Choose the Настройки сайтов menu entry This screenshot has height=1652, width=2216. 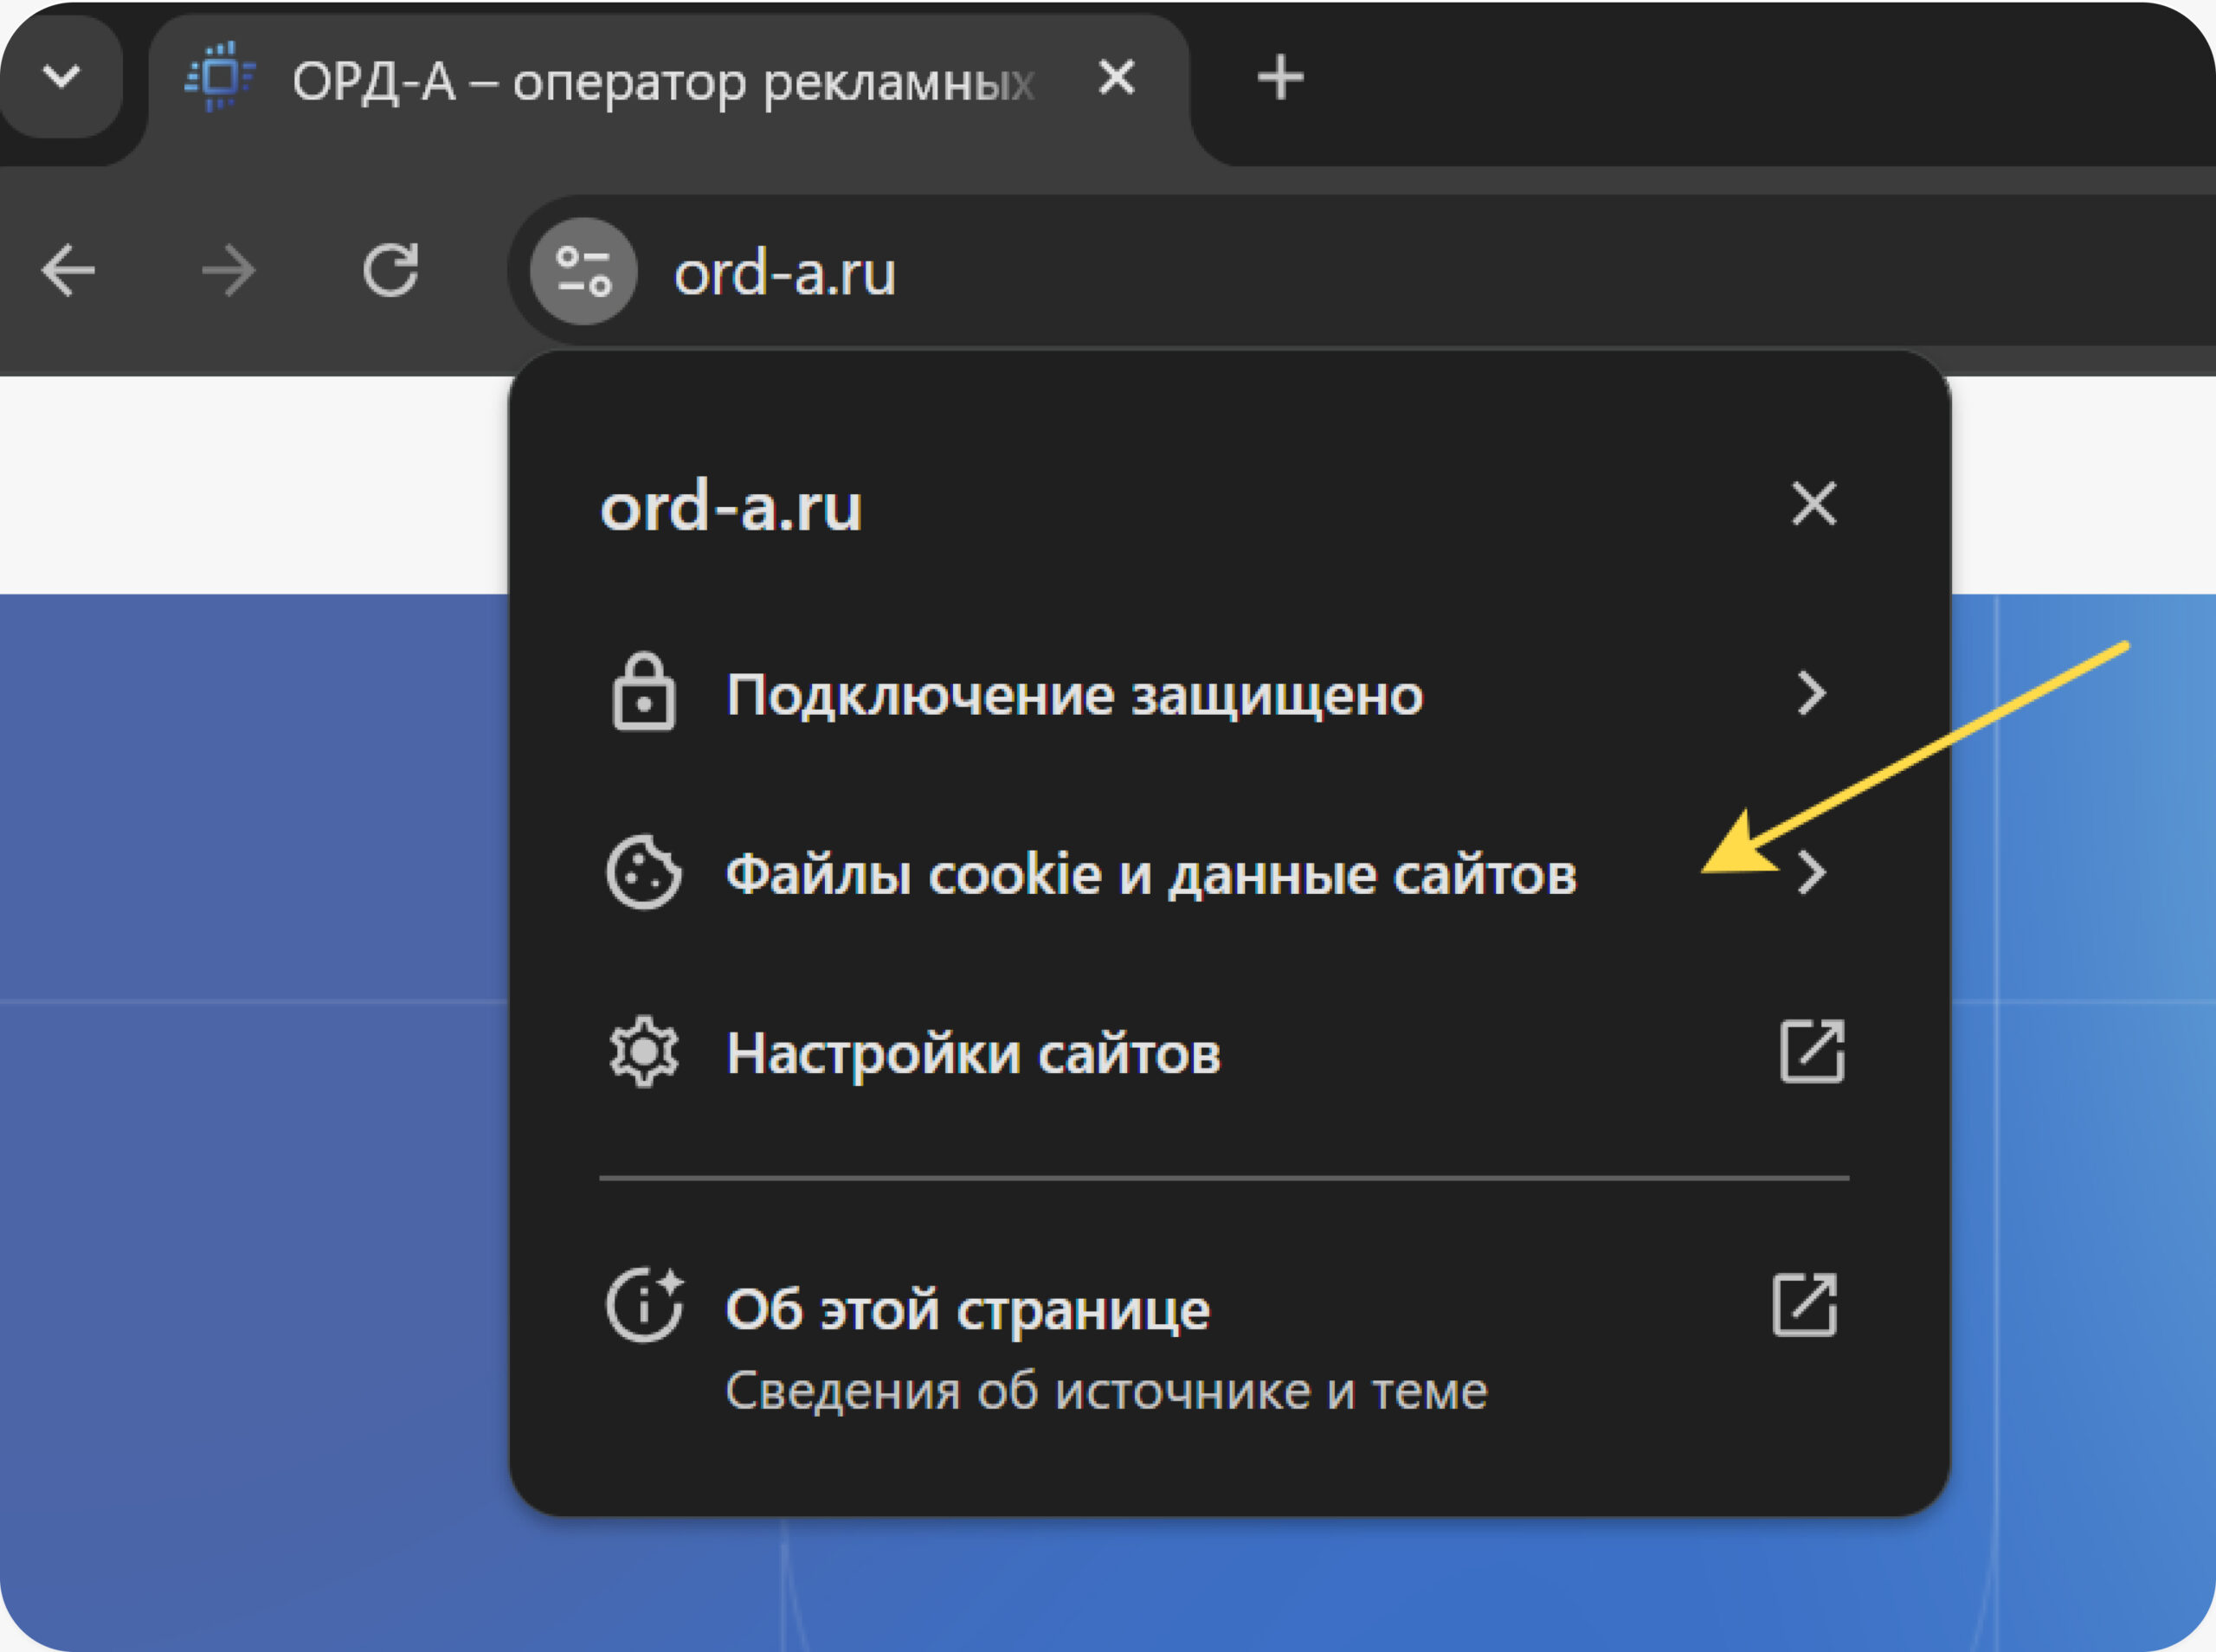click(x=973, y=1054)
